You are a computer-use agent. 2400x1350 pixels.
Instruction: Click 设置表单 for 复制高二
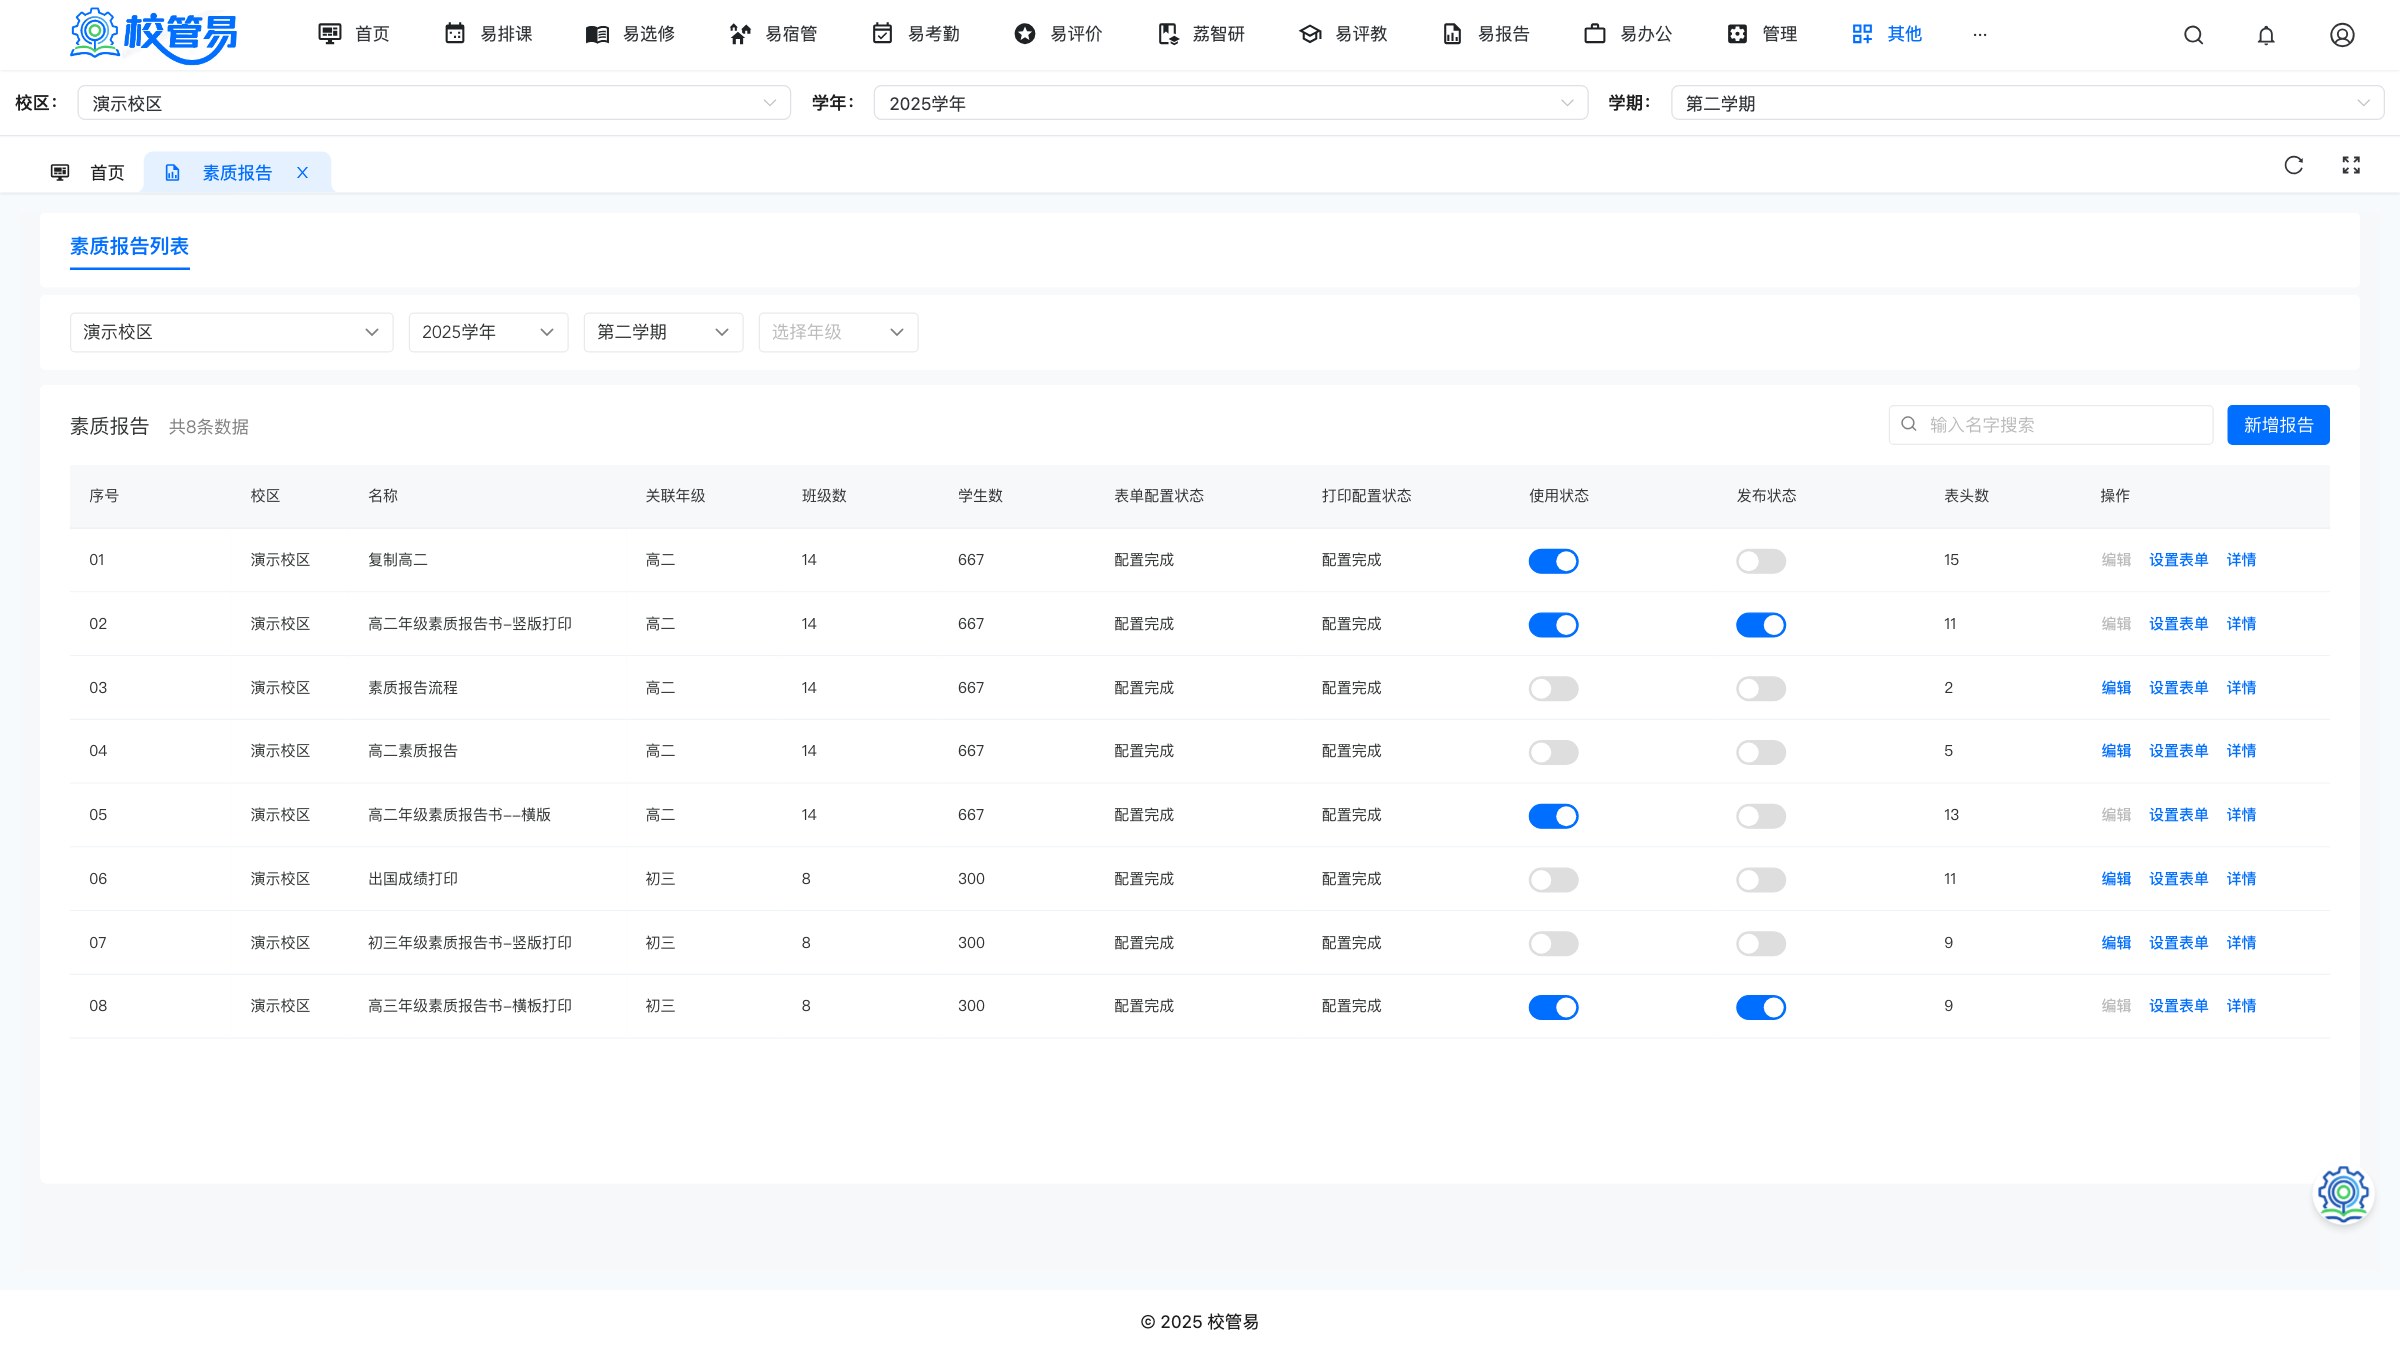(x=2178, y=560)
